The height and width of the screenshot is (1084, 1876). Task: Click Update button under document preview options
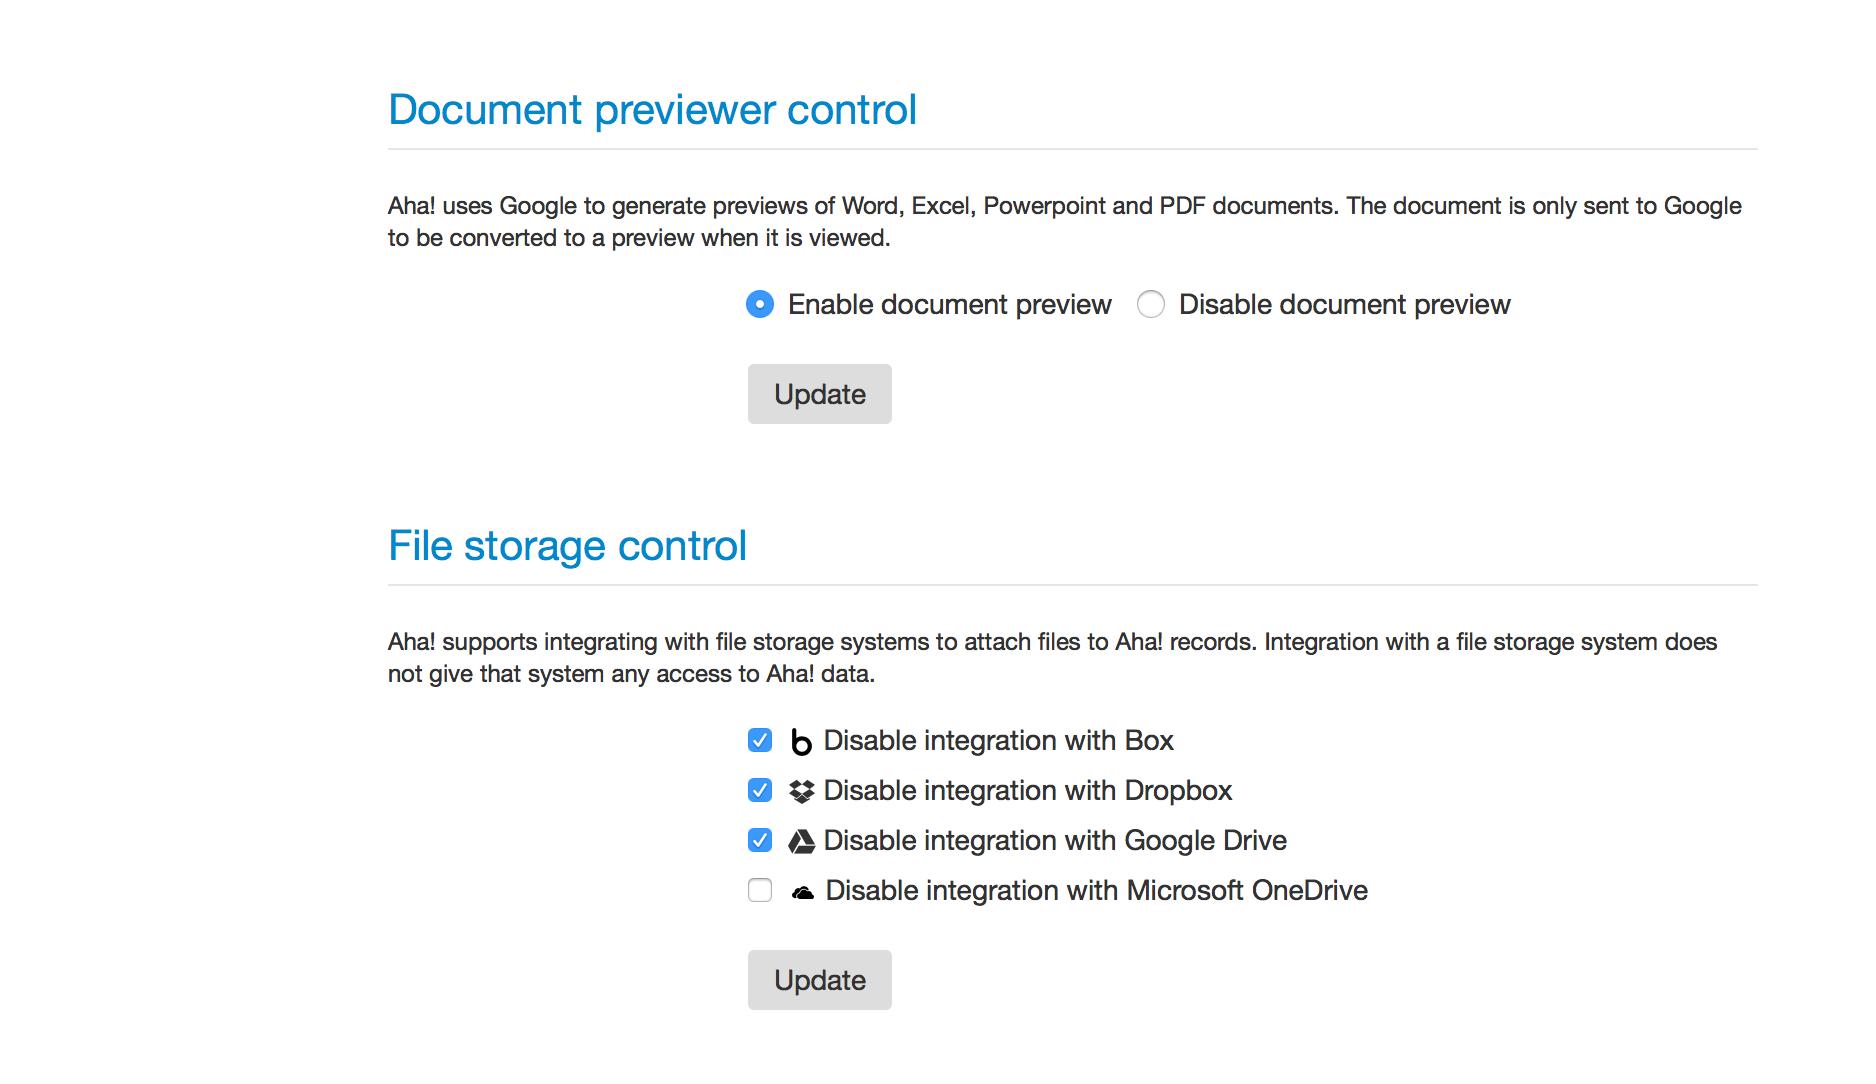point(820,394)
